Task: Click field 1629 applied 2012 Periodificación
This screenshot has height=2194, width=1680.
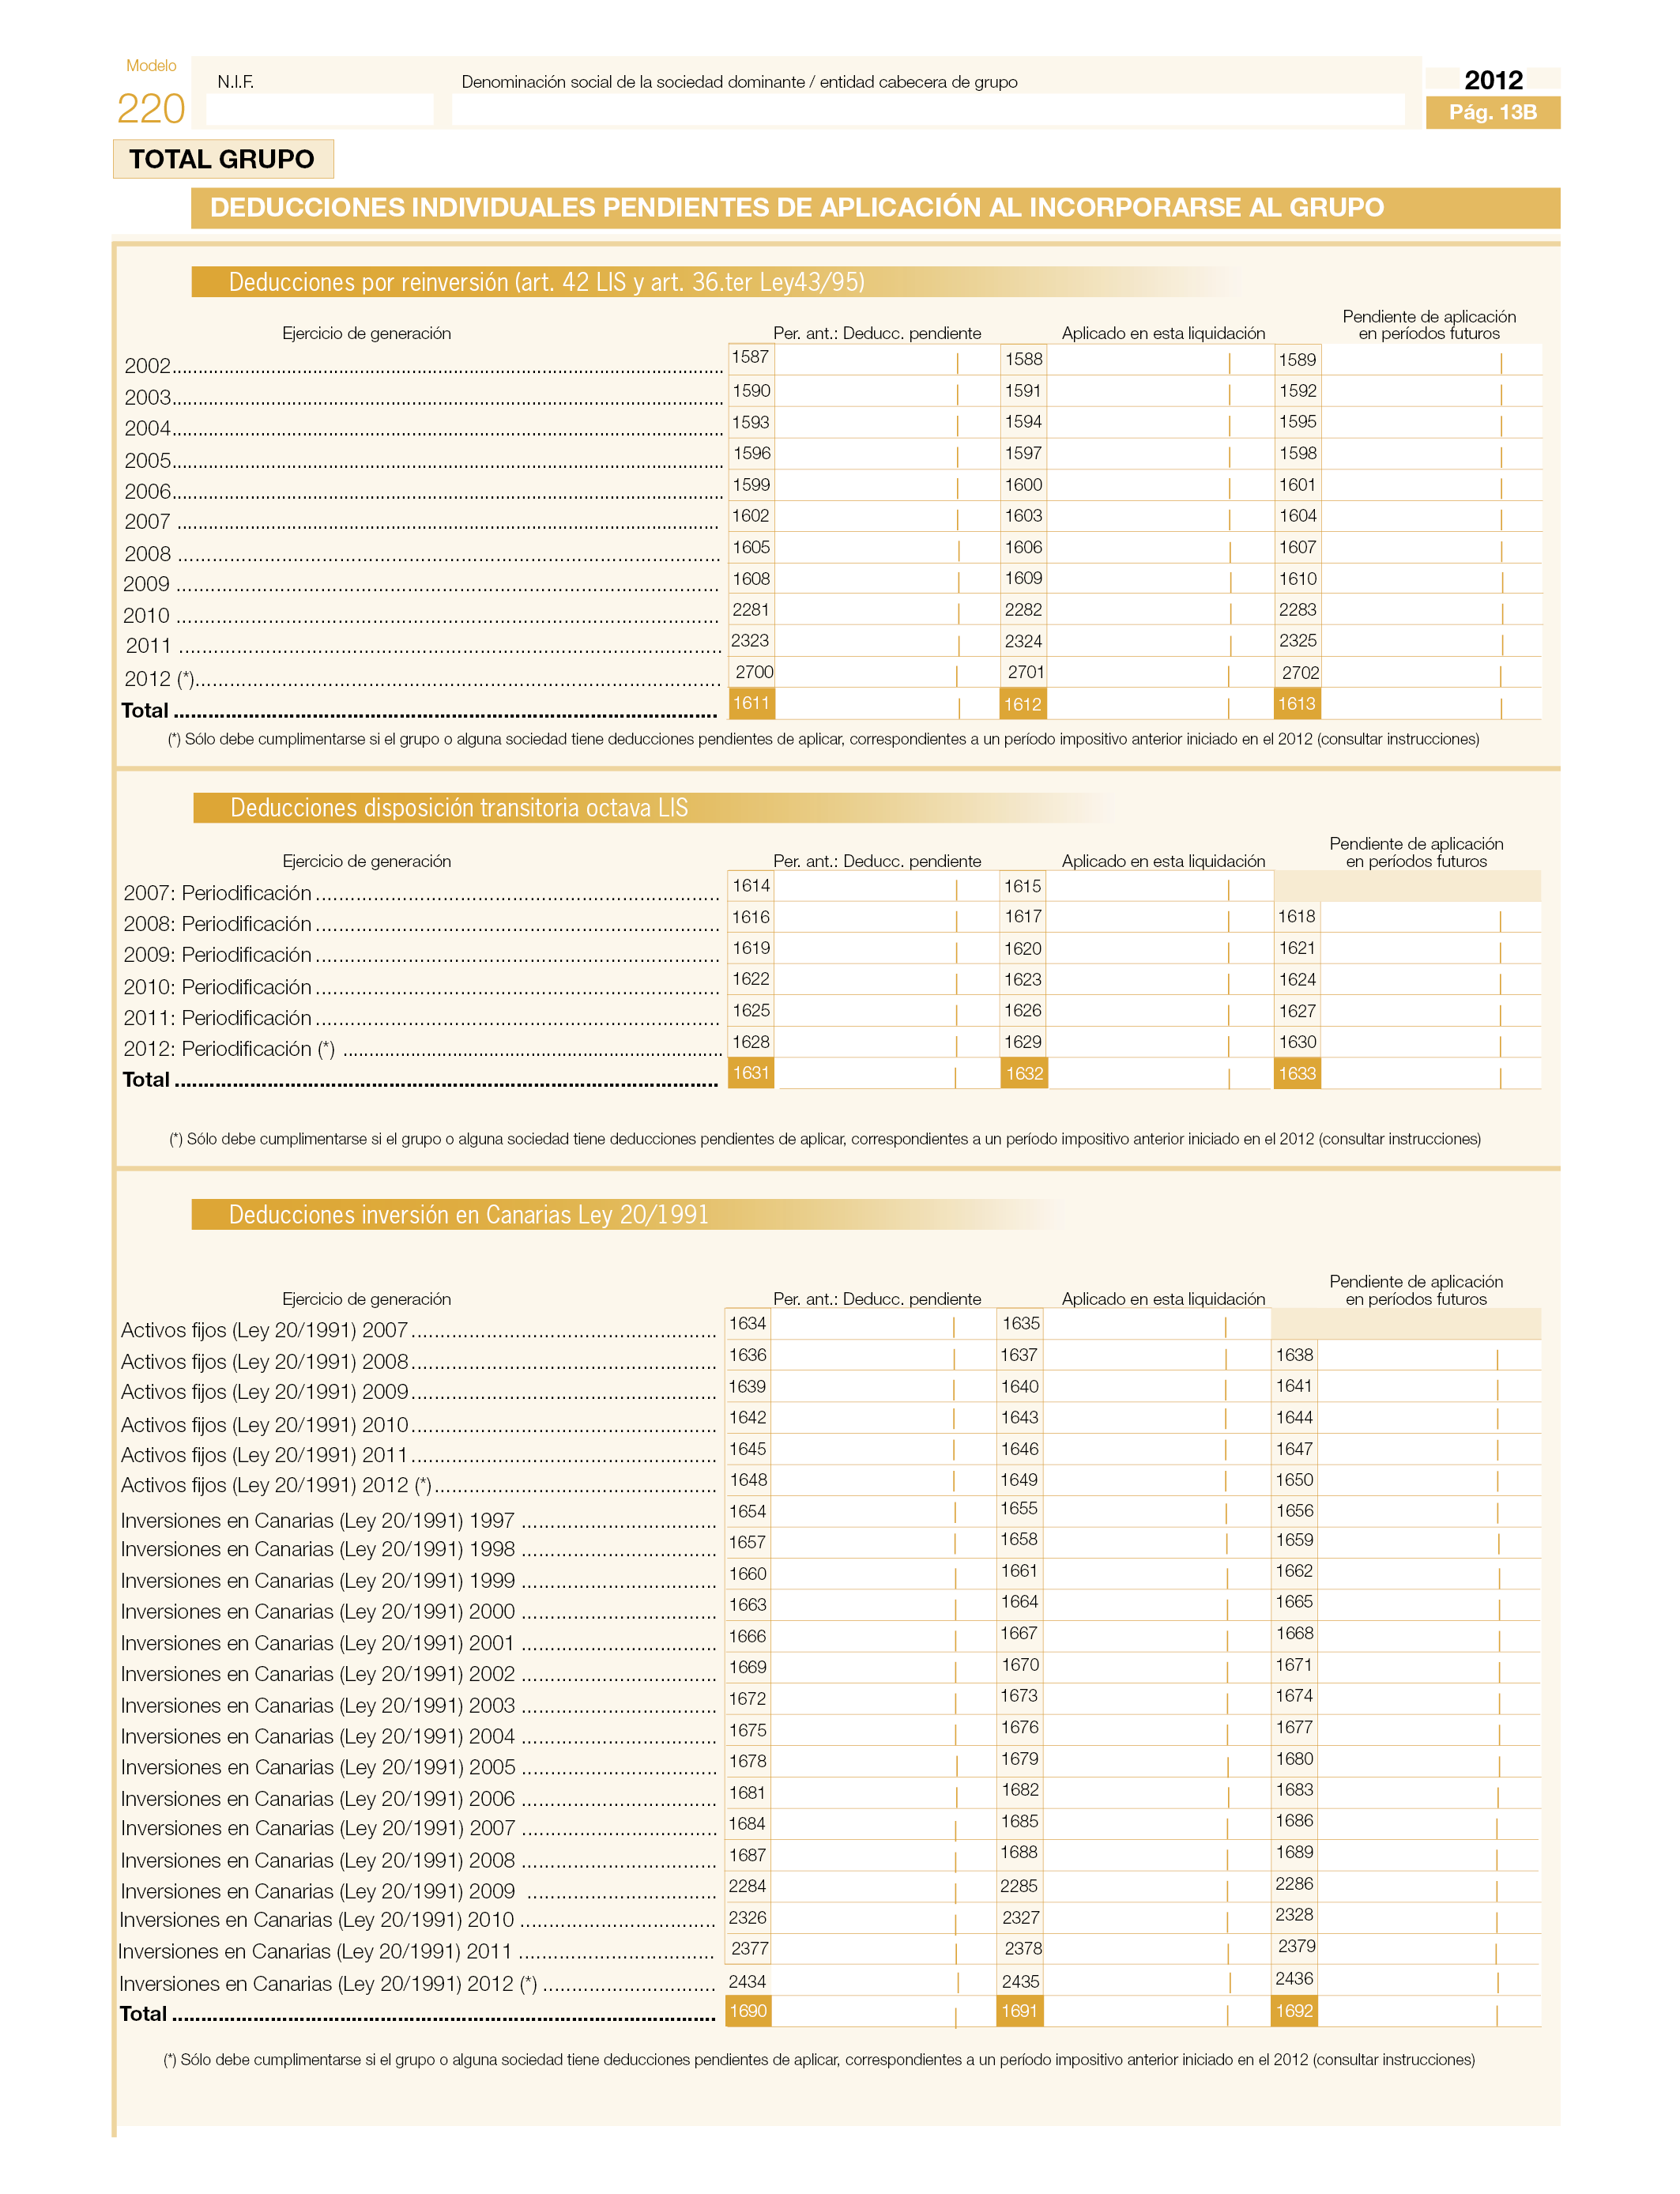Action: click(1162, 1042)
